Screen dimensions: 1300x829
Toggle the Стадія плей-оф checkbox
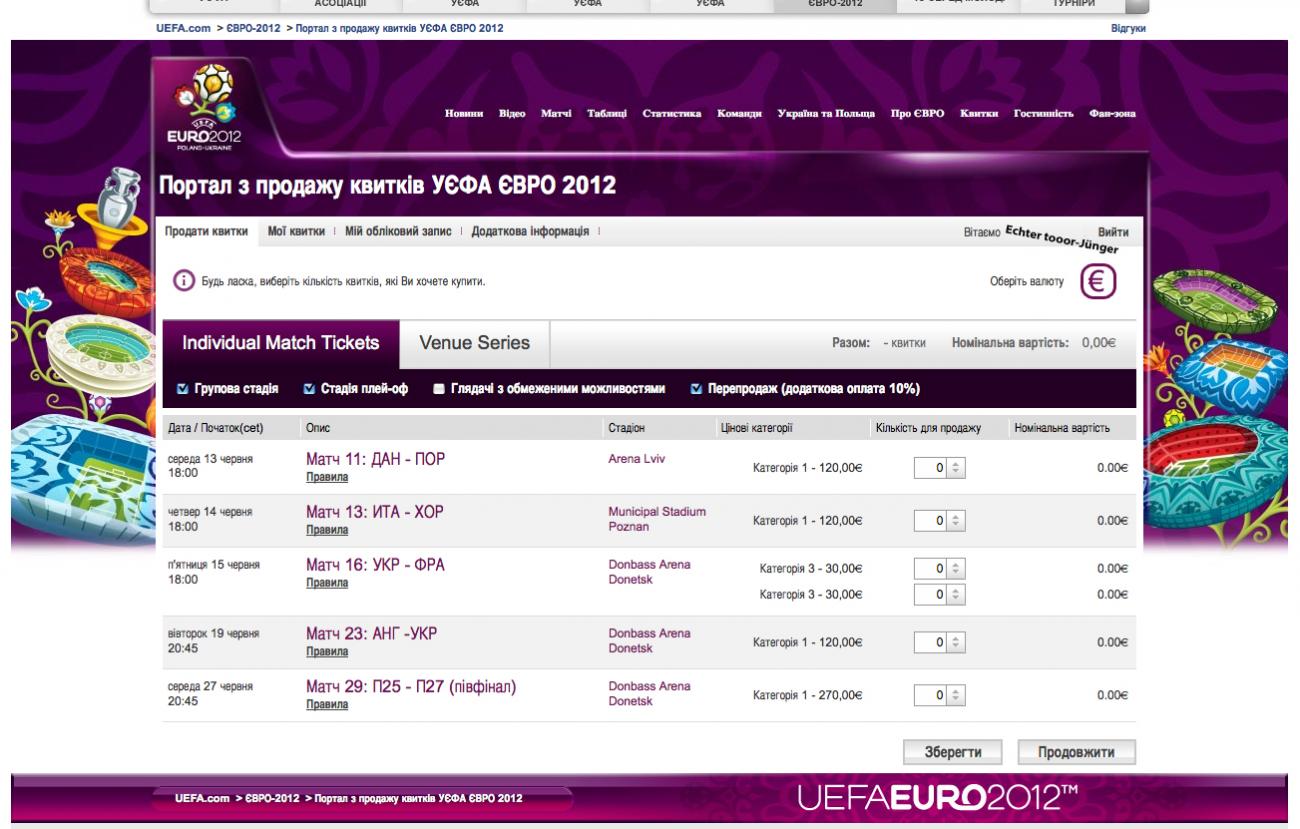[x=309, y=389]
